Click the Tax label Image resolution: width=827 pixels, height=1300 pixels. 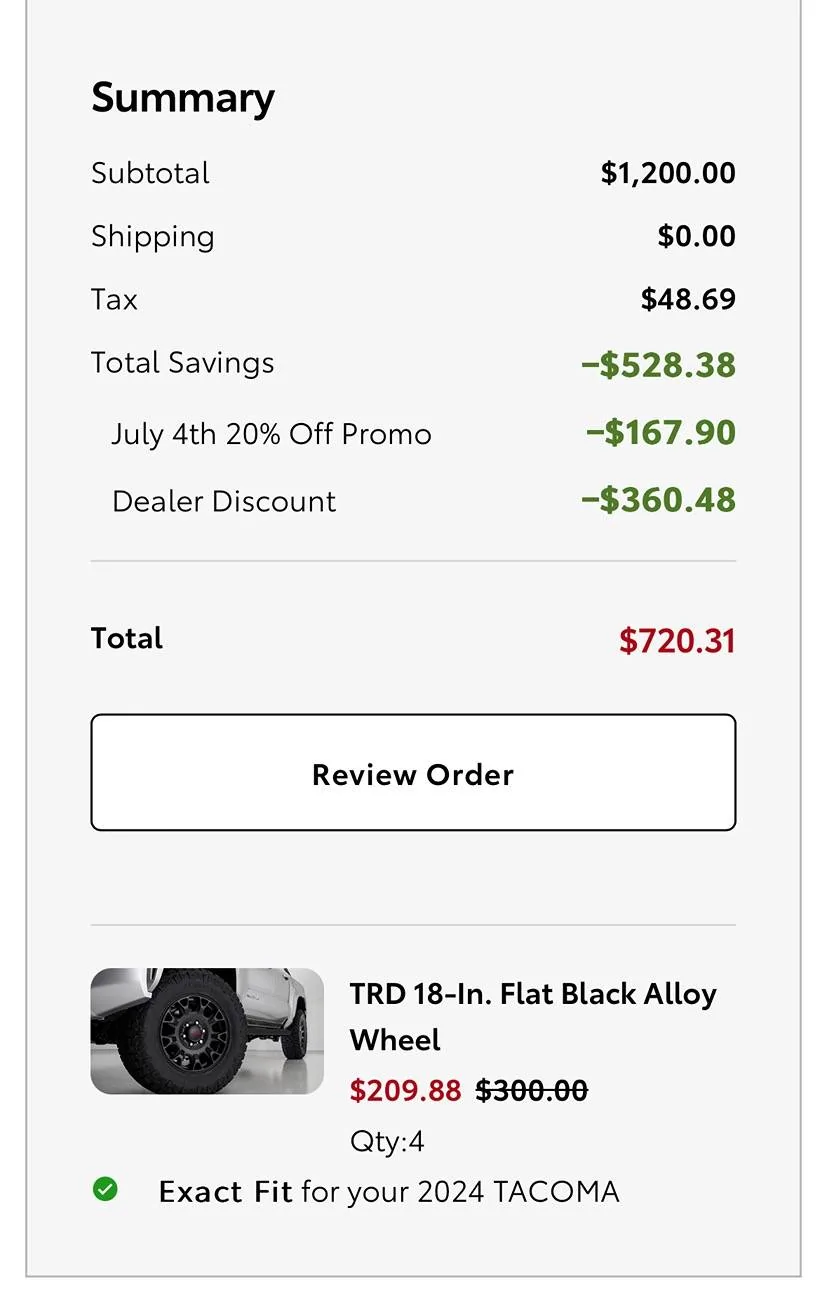pyautogui.click(x=114, y=299)
